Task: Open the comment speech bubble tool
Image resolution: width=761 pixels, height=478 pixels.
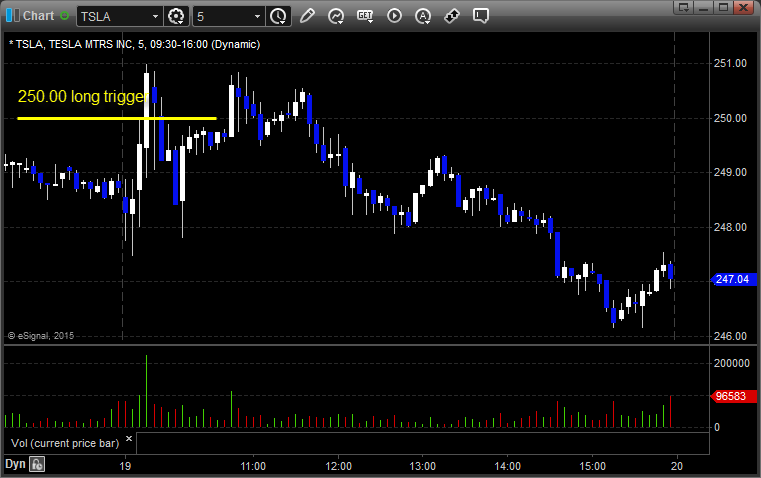Action: coord(480,16)
